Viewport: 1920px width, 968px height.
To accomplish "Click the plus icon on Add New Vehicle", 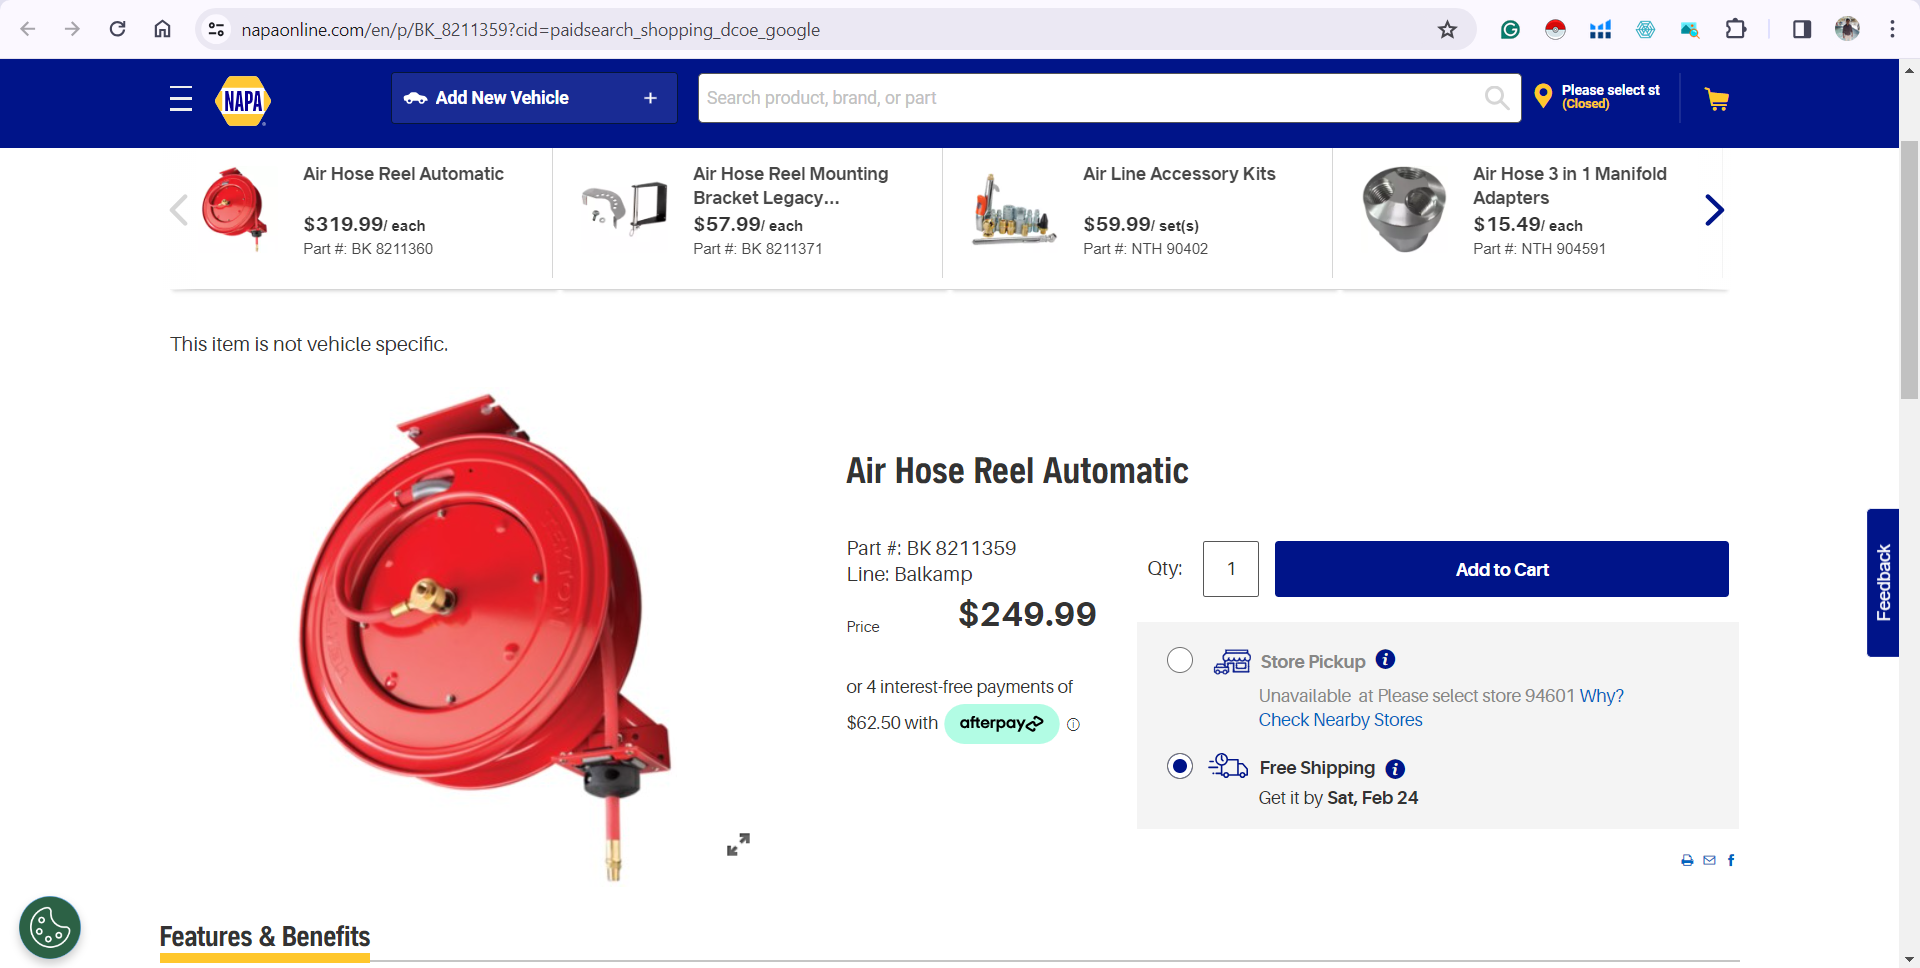I will (x=650, y=98).
